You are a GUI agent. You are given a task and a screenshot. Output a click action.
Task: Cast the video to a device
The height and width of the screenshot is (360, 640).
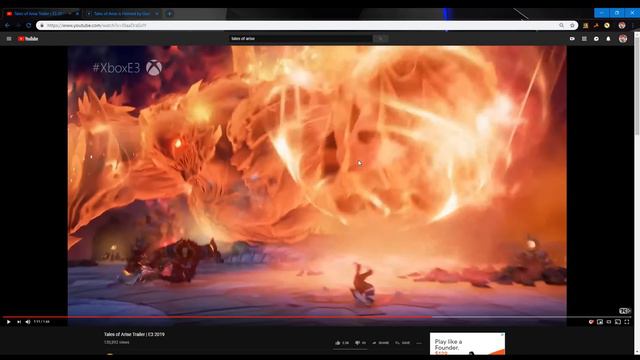[x=618, y=322]
